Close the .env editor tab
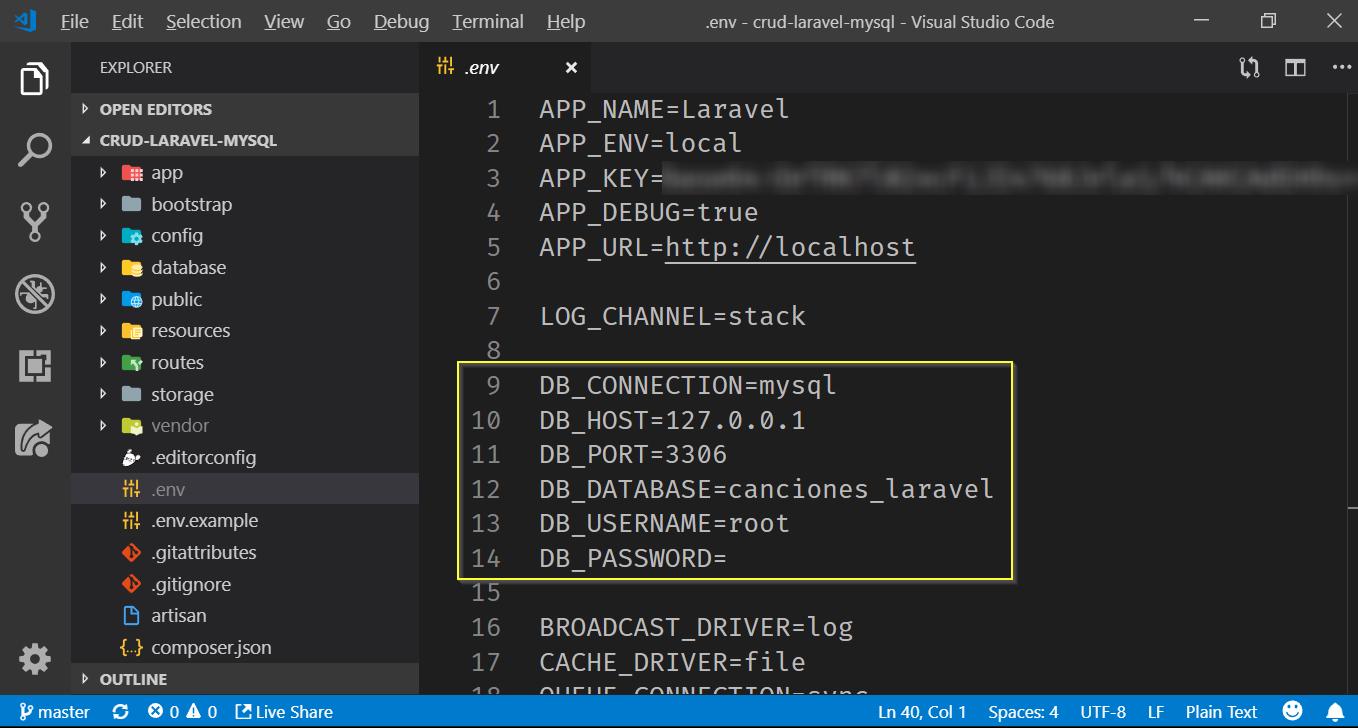The width and height of the screenshot is (1358, 728). (x=571, y=68)
